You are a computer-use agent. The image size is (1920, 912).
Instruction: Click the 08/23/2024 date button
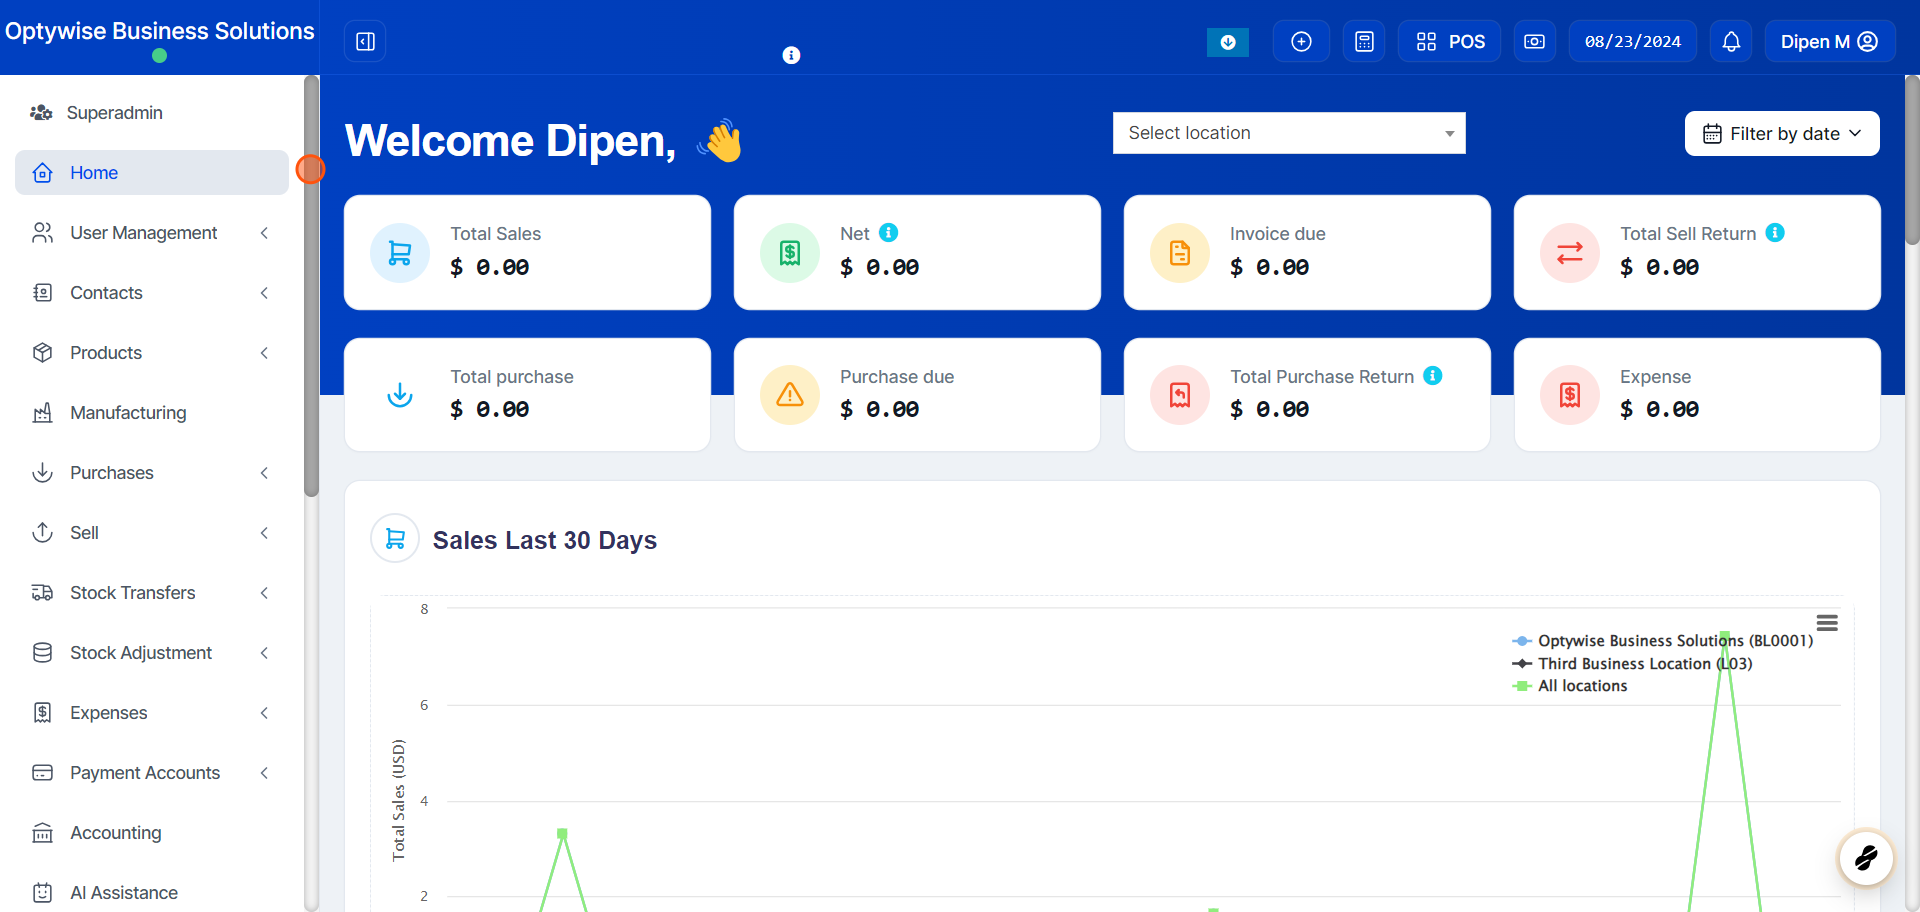pos(1633,41)
